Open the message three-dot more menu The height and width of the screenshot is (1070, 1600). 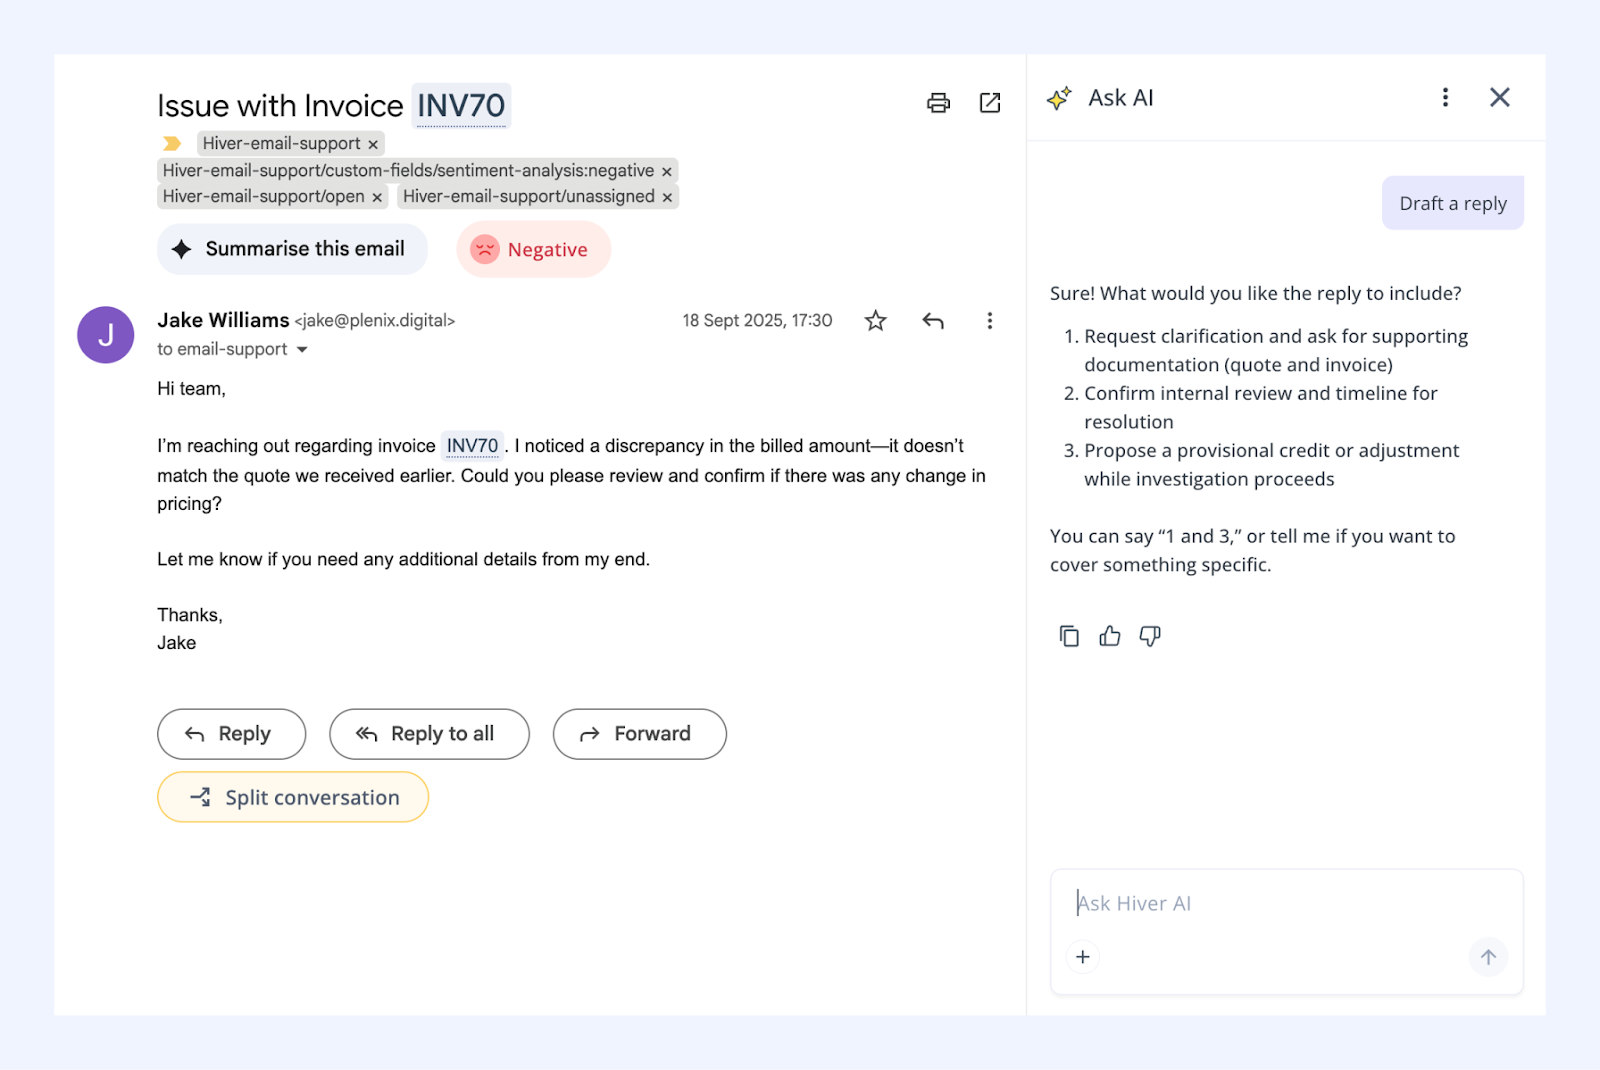point(990,320)
